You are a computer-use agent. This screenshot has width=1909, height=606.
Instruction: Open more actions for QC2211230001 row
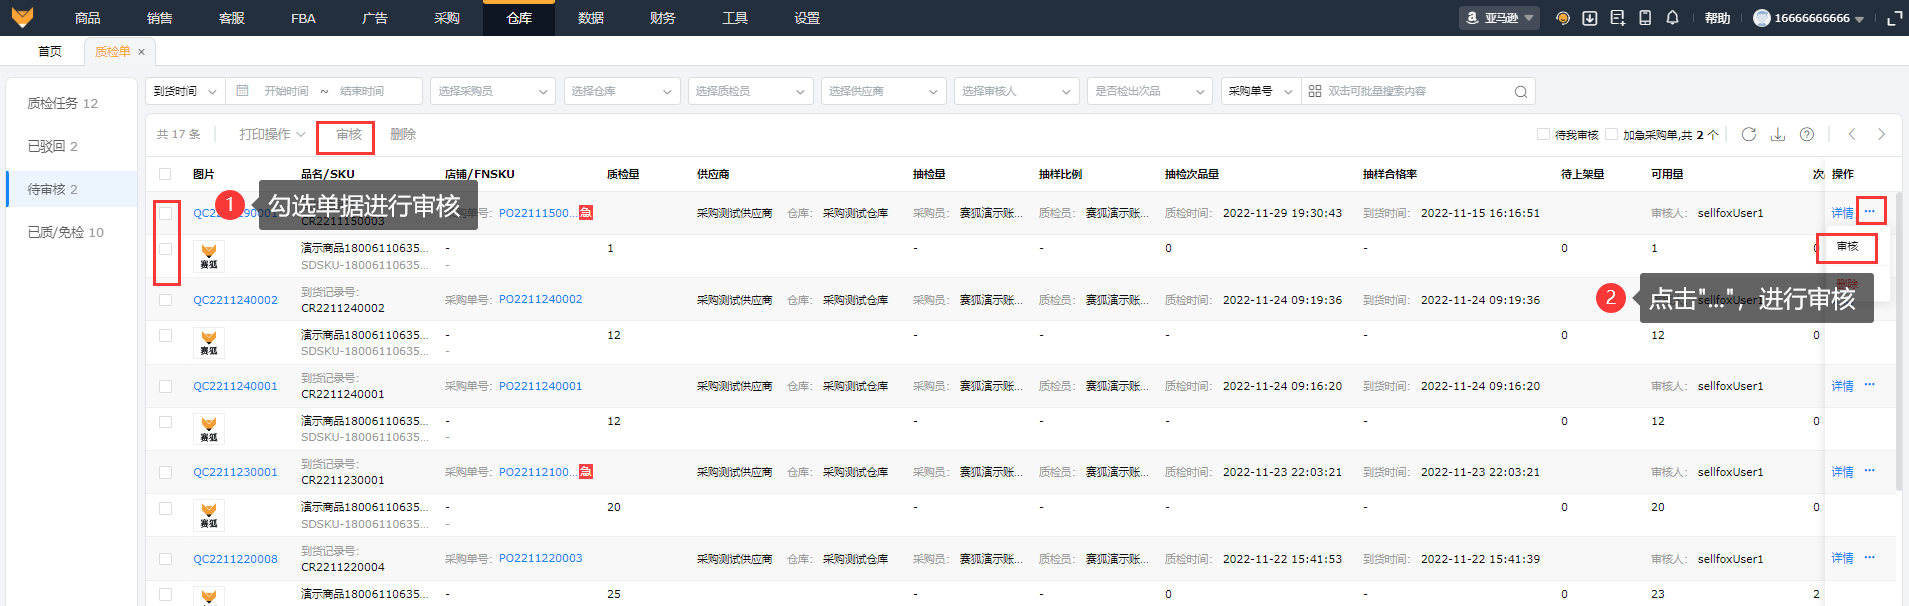coord(1870,471)
